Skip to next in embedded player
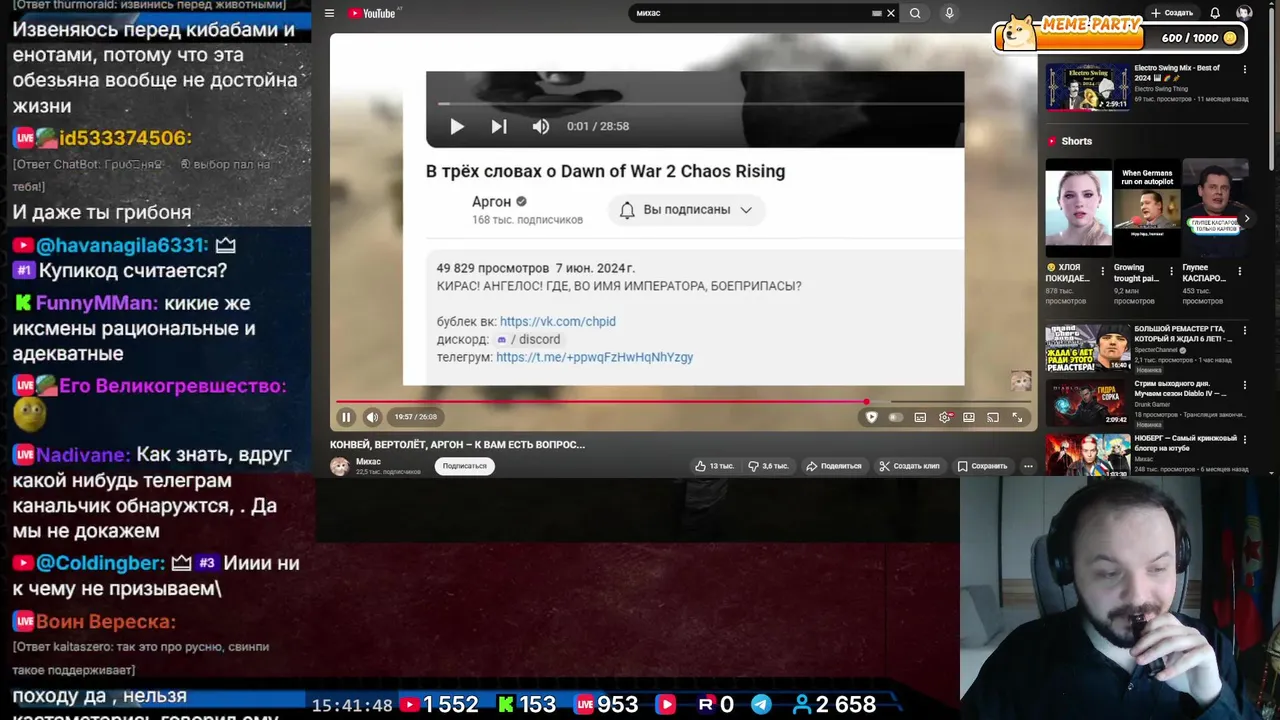 [499, 126]
